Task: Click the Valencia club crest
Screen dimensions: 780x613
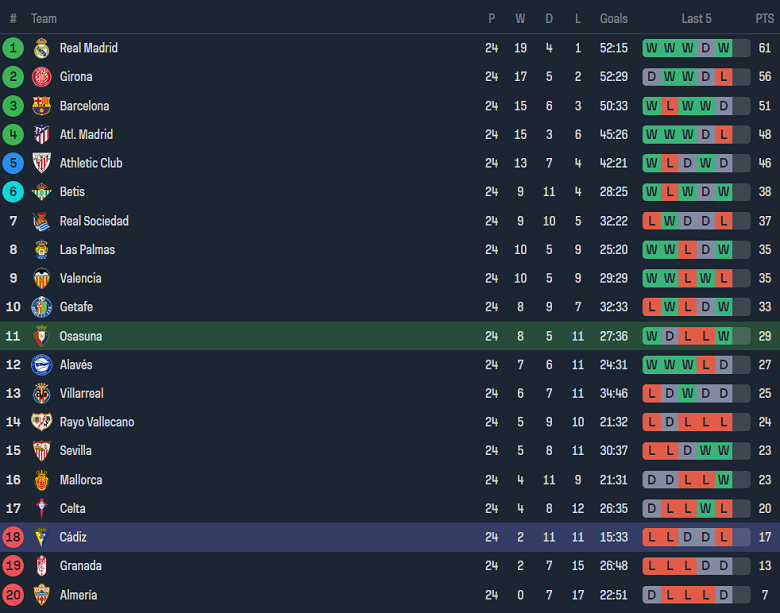Action: tap(41, 278)
